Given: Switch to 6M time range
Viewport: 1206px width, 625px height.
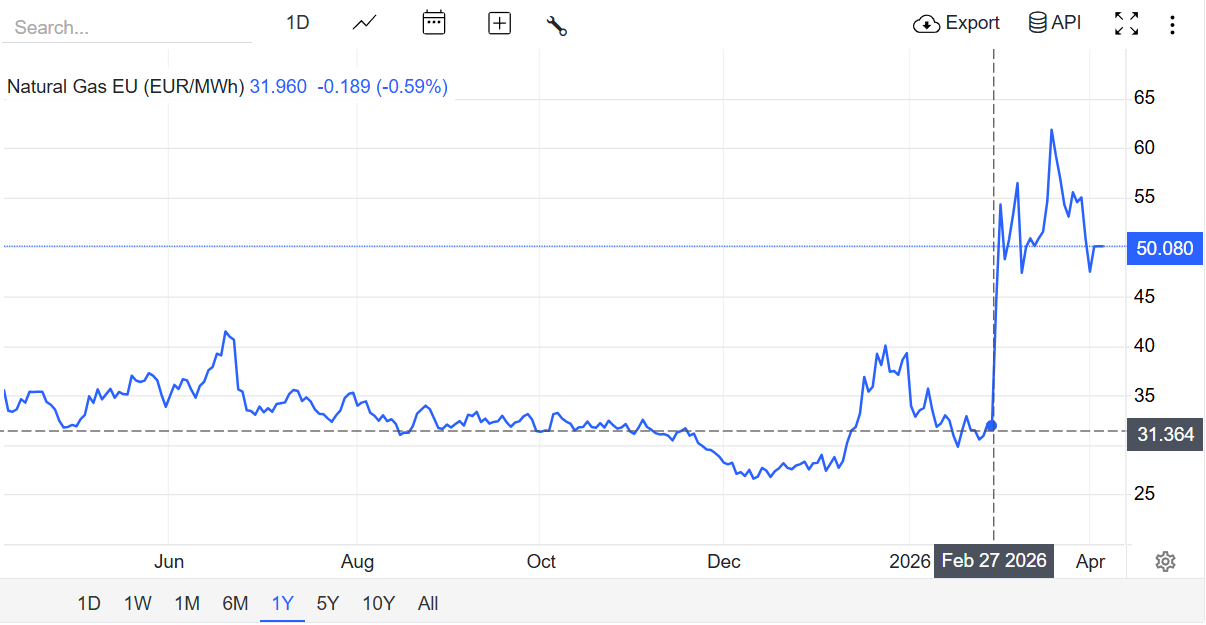Looking at the screenshot, I should tap(235, 603).
